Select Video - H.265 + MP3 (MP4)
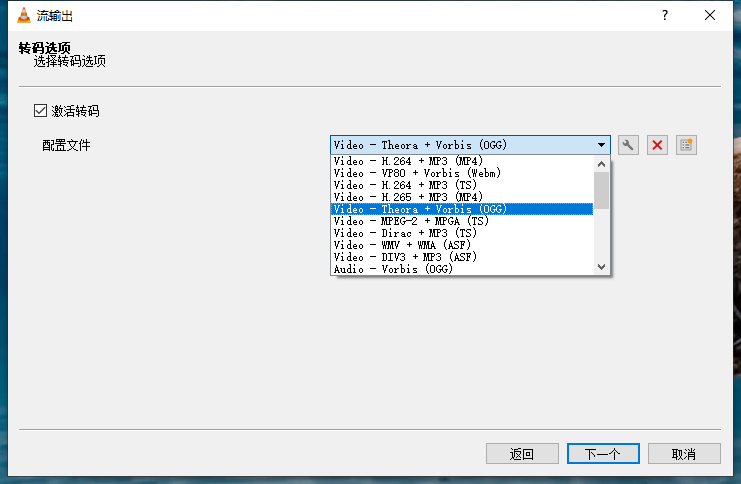 [462, 197]
